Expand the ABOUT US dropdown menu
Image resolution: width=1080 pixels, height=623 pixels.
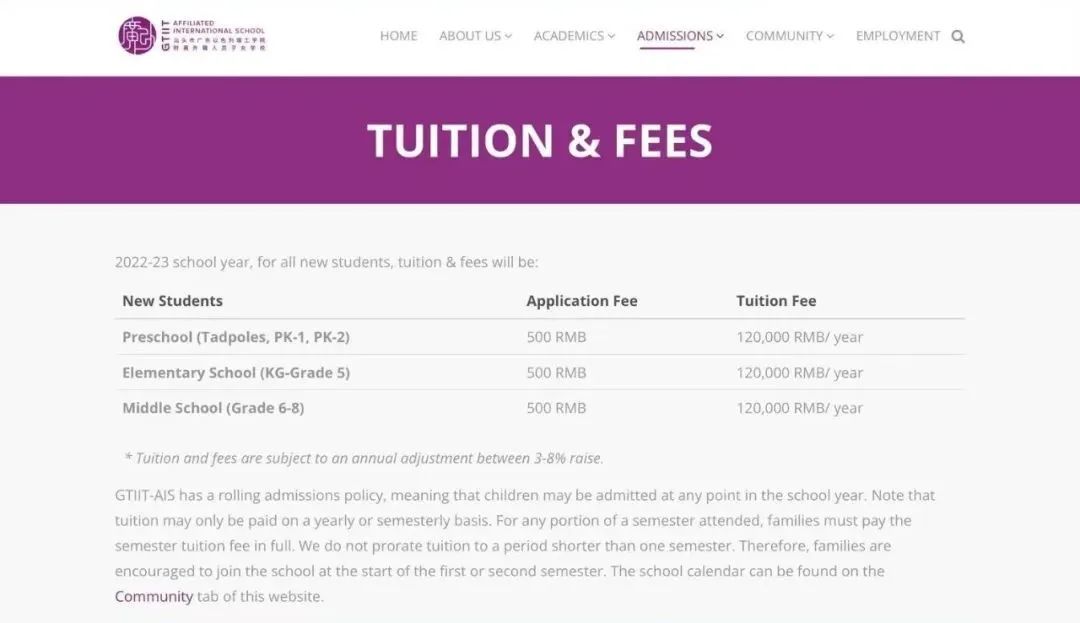(x=475, y=36)
